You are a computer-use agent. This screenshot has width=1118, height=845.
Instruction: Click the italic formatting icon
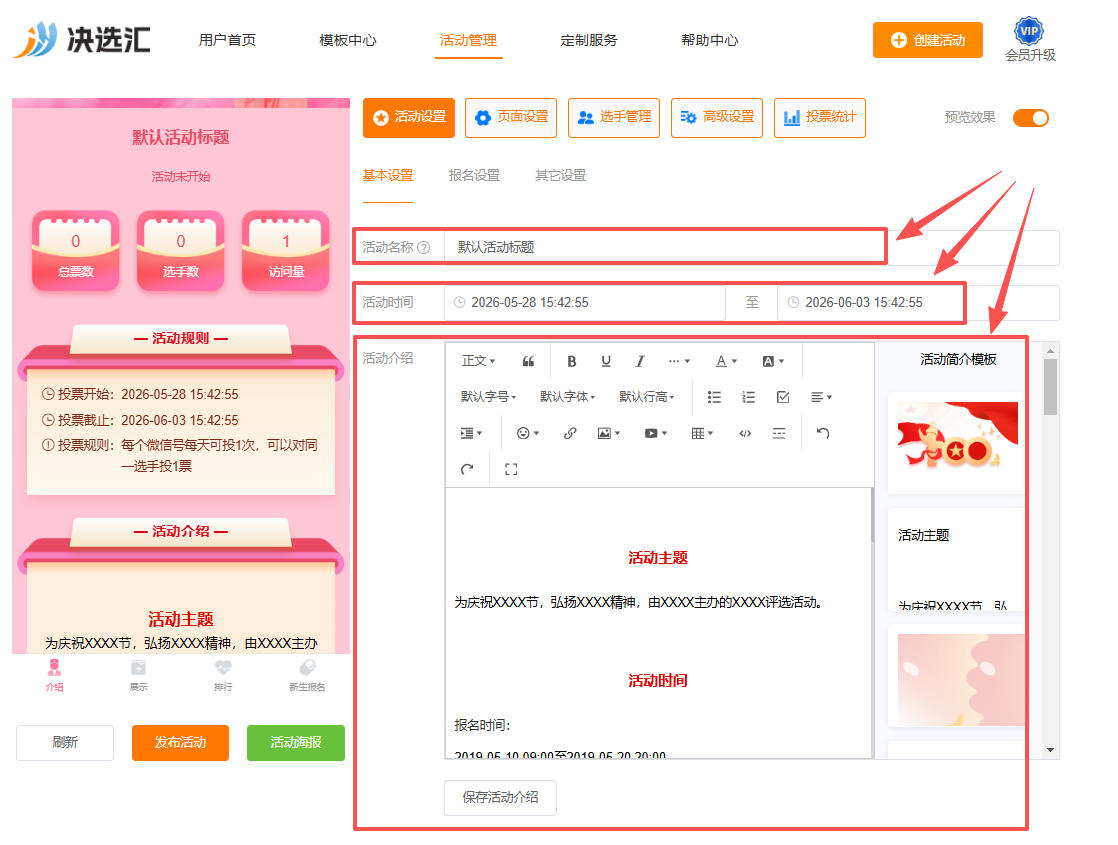pyautogui.click(x=640, y=362)
